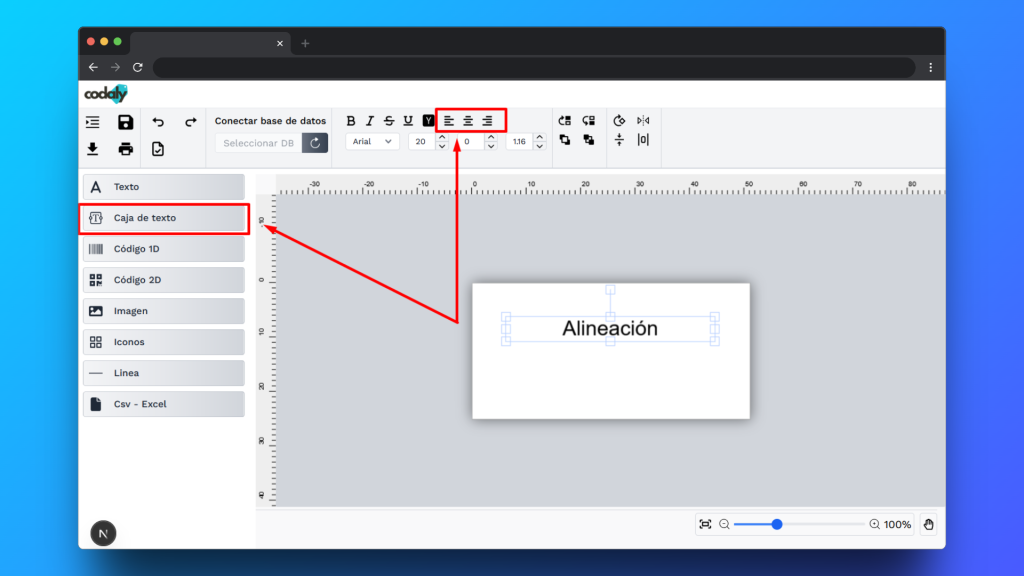Open the Iconos library
Image resolution: width=1024 pixels, height=576 pixels.
(164, 342)
